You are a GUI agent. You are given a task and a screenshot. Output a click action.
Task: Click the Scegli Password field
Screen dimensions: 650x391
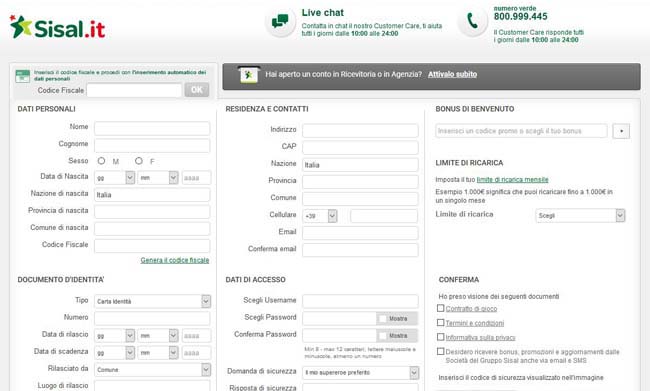pyautogui.click(x=340, y=318)
